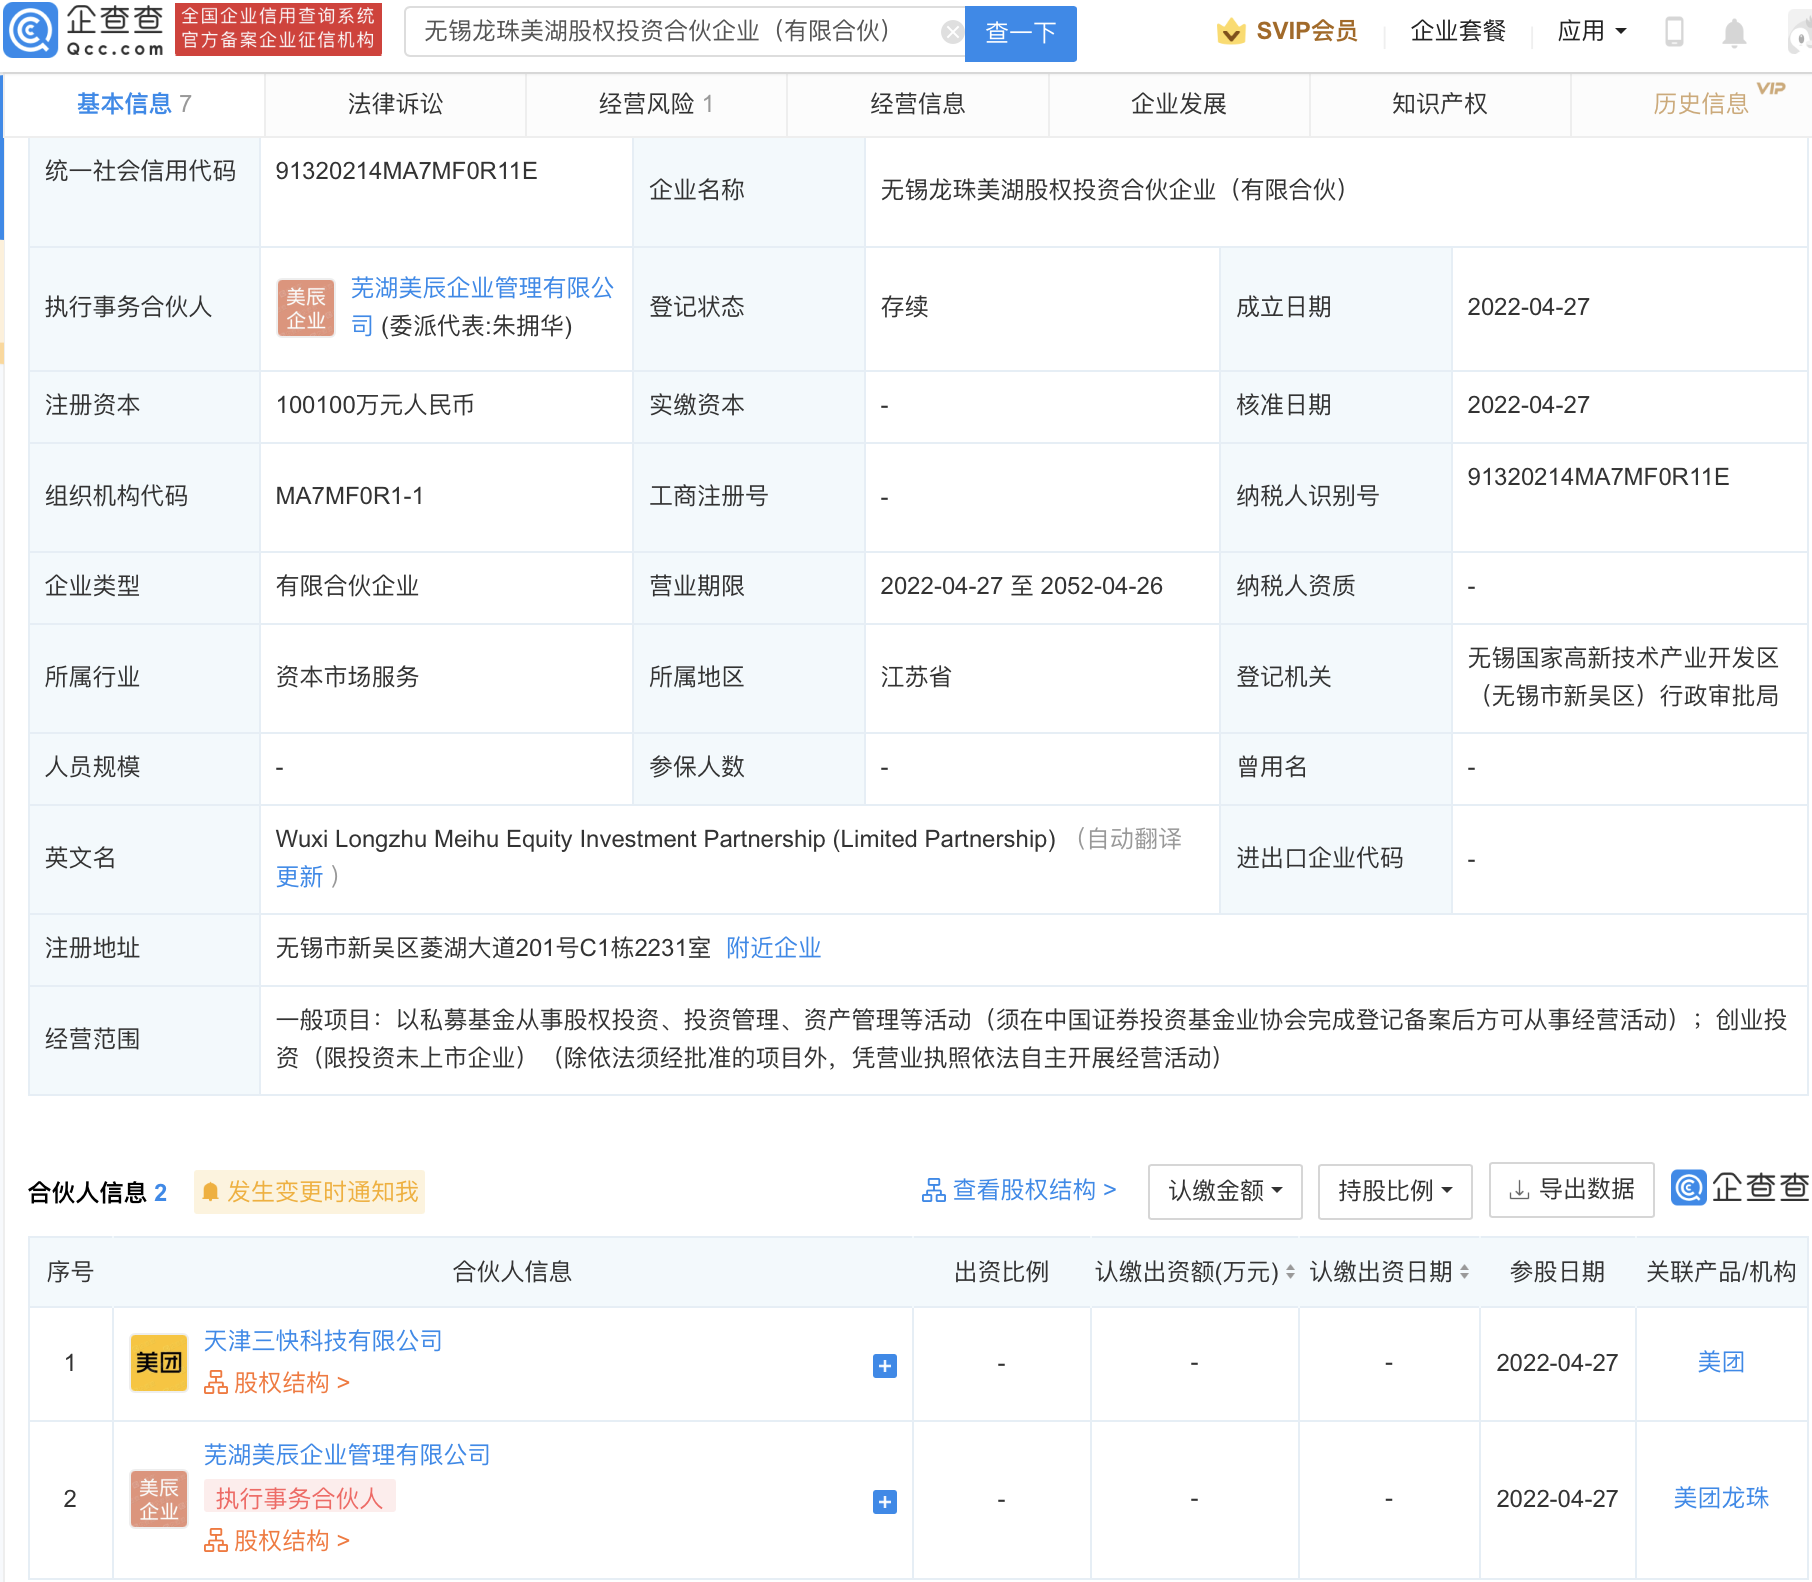The width and height of the screenshot is (1812, 1582).
Task: Clear the search box with X icon
Action: click(x=952, y=32)
